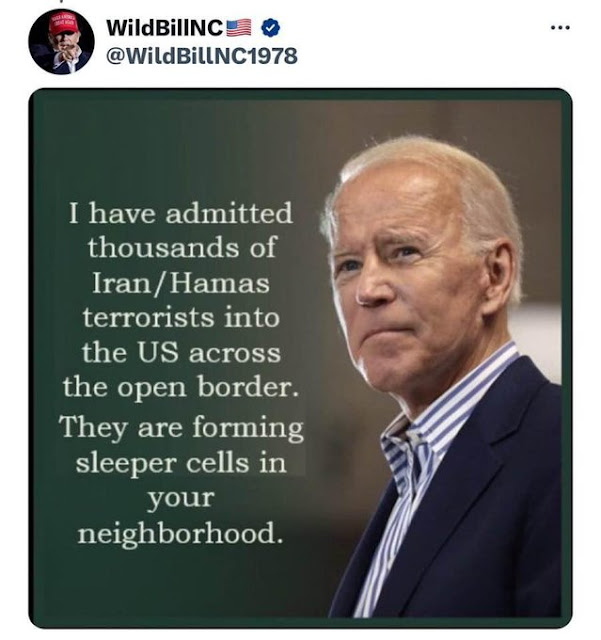The image size is (601, 640).
Task: Click the "I have admitted" text line
Action: point(180,213)
